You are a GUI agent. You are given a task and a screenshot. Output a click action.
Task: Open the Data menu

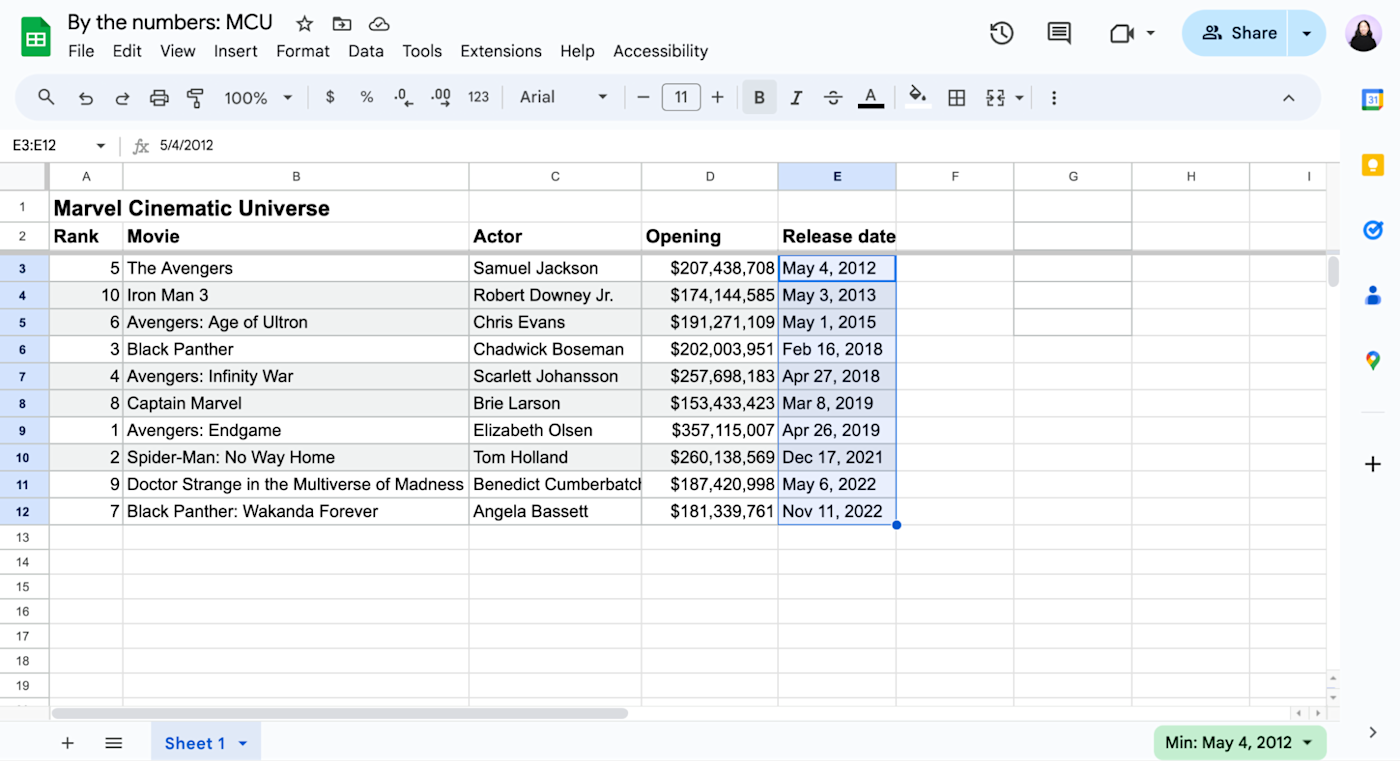(366, 51)
